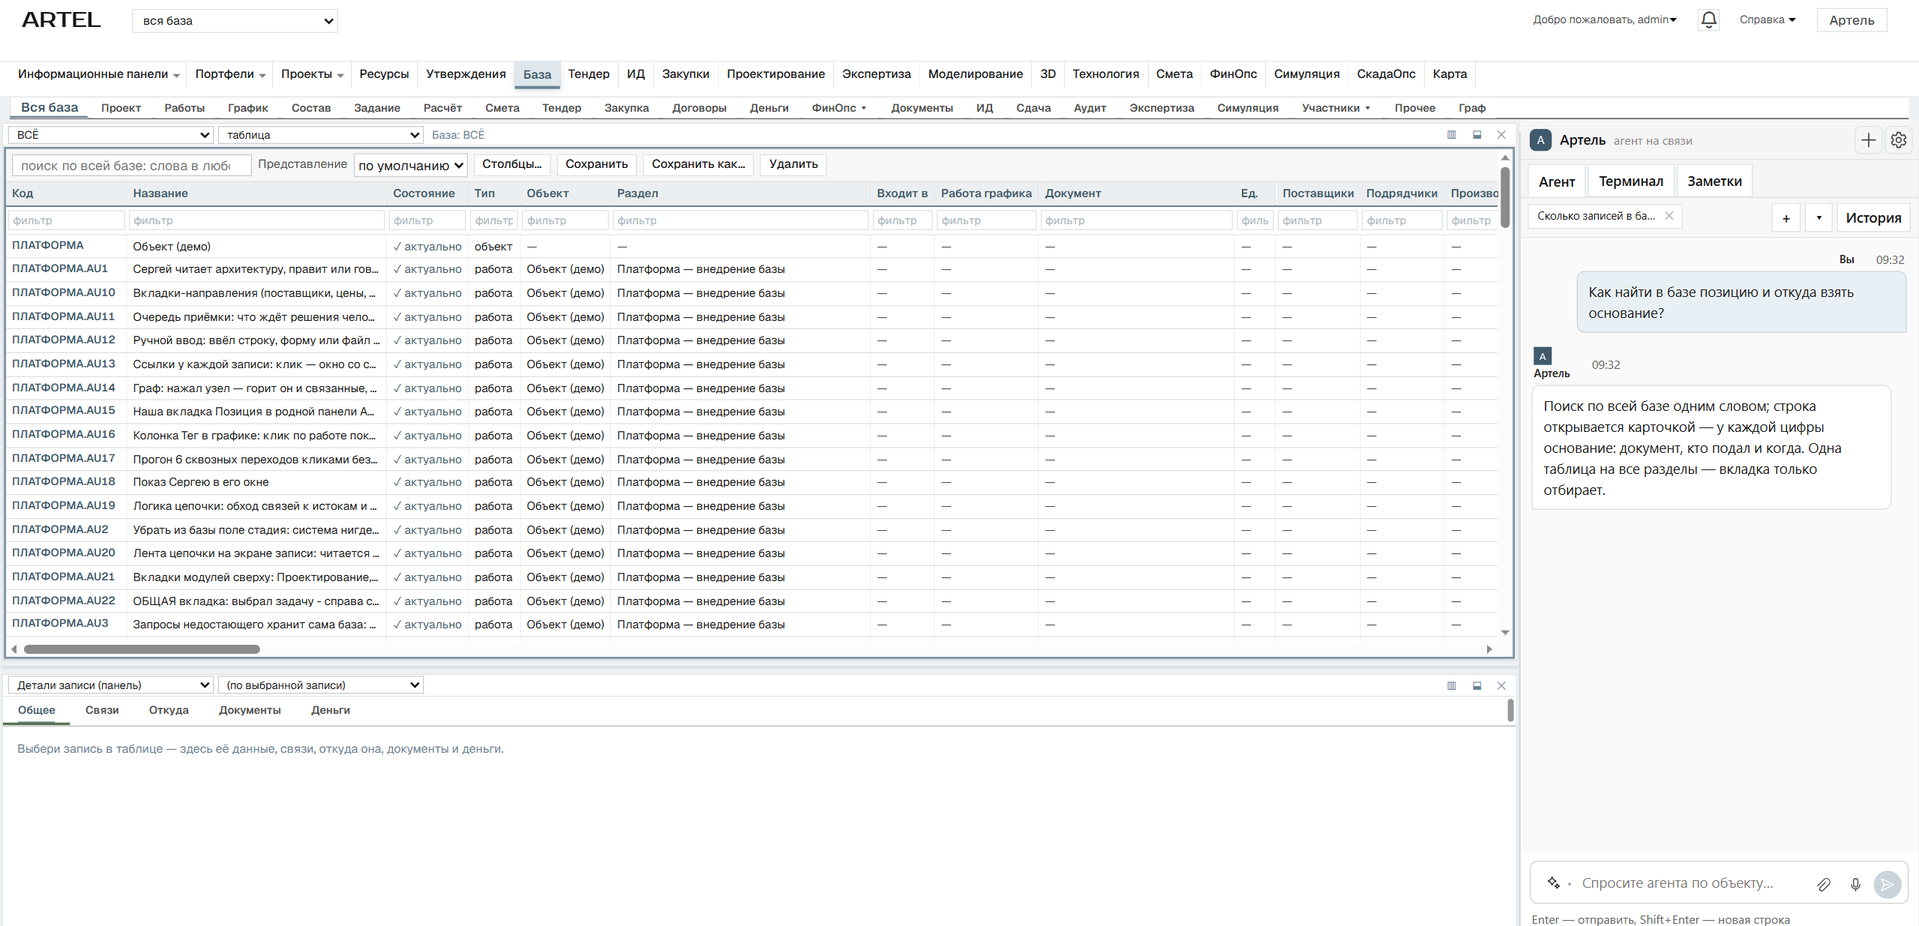Send message with the paper plane button
Image resolution: width=1919 pixels, height=926 pixels.
coord(1887,884)
